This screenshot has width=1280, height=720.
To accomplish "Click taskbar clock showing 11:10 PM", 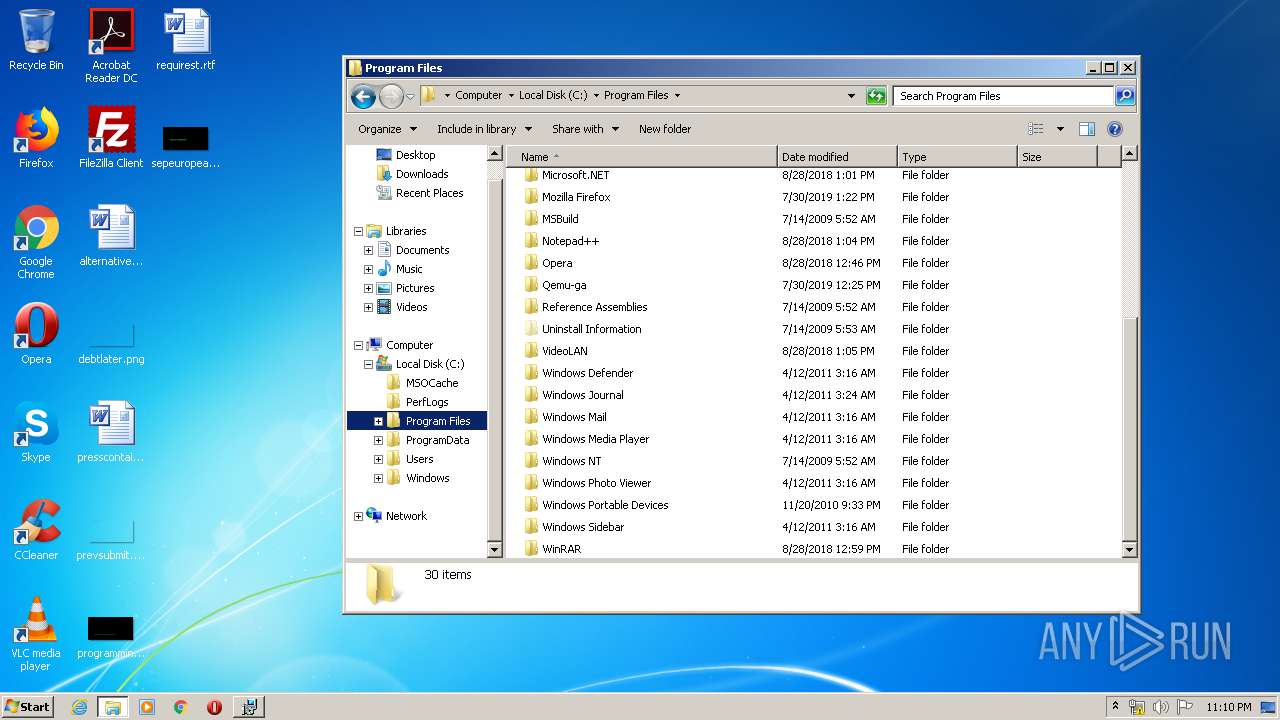I will point(1229,707).
